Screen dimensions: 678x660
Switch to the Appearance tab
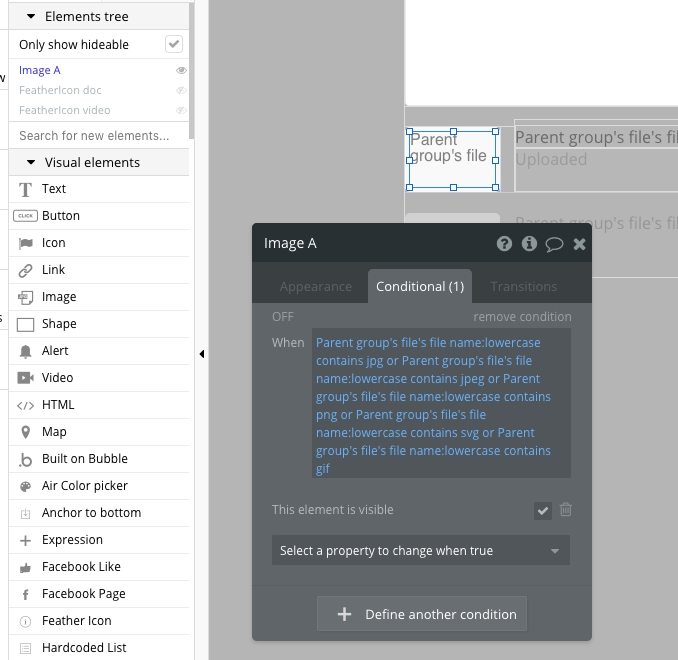coord(316,286)
